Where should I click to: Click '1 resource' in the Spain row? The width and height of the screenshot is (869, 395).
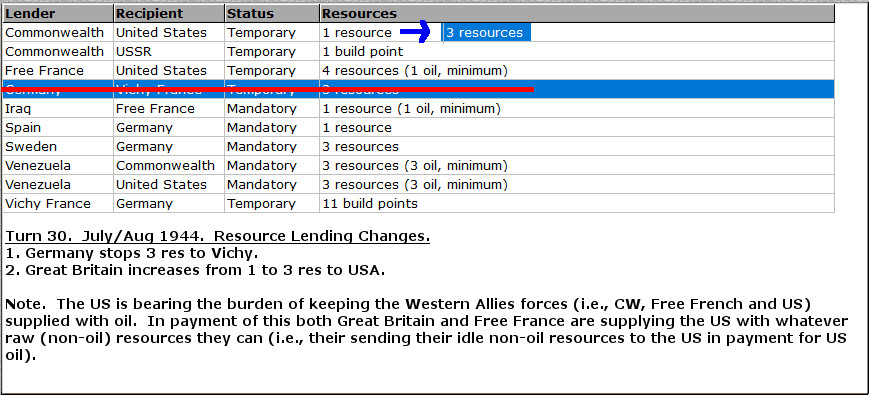[x=577, y=127]
